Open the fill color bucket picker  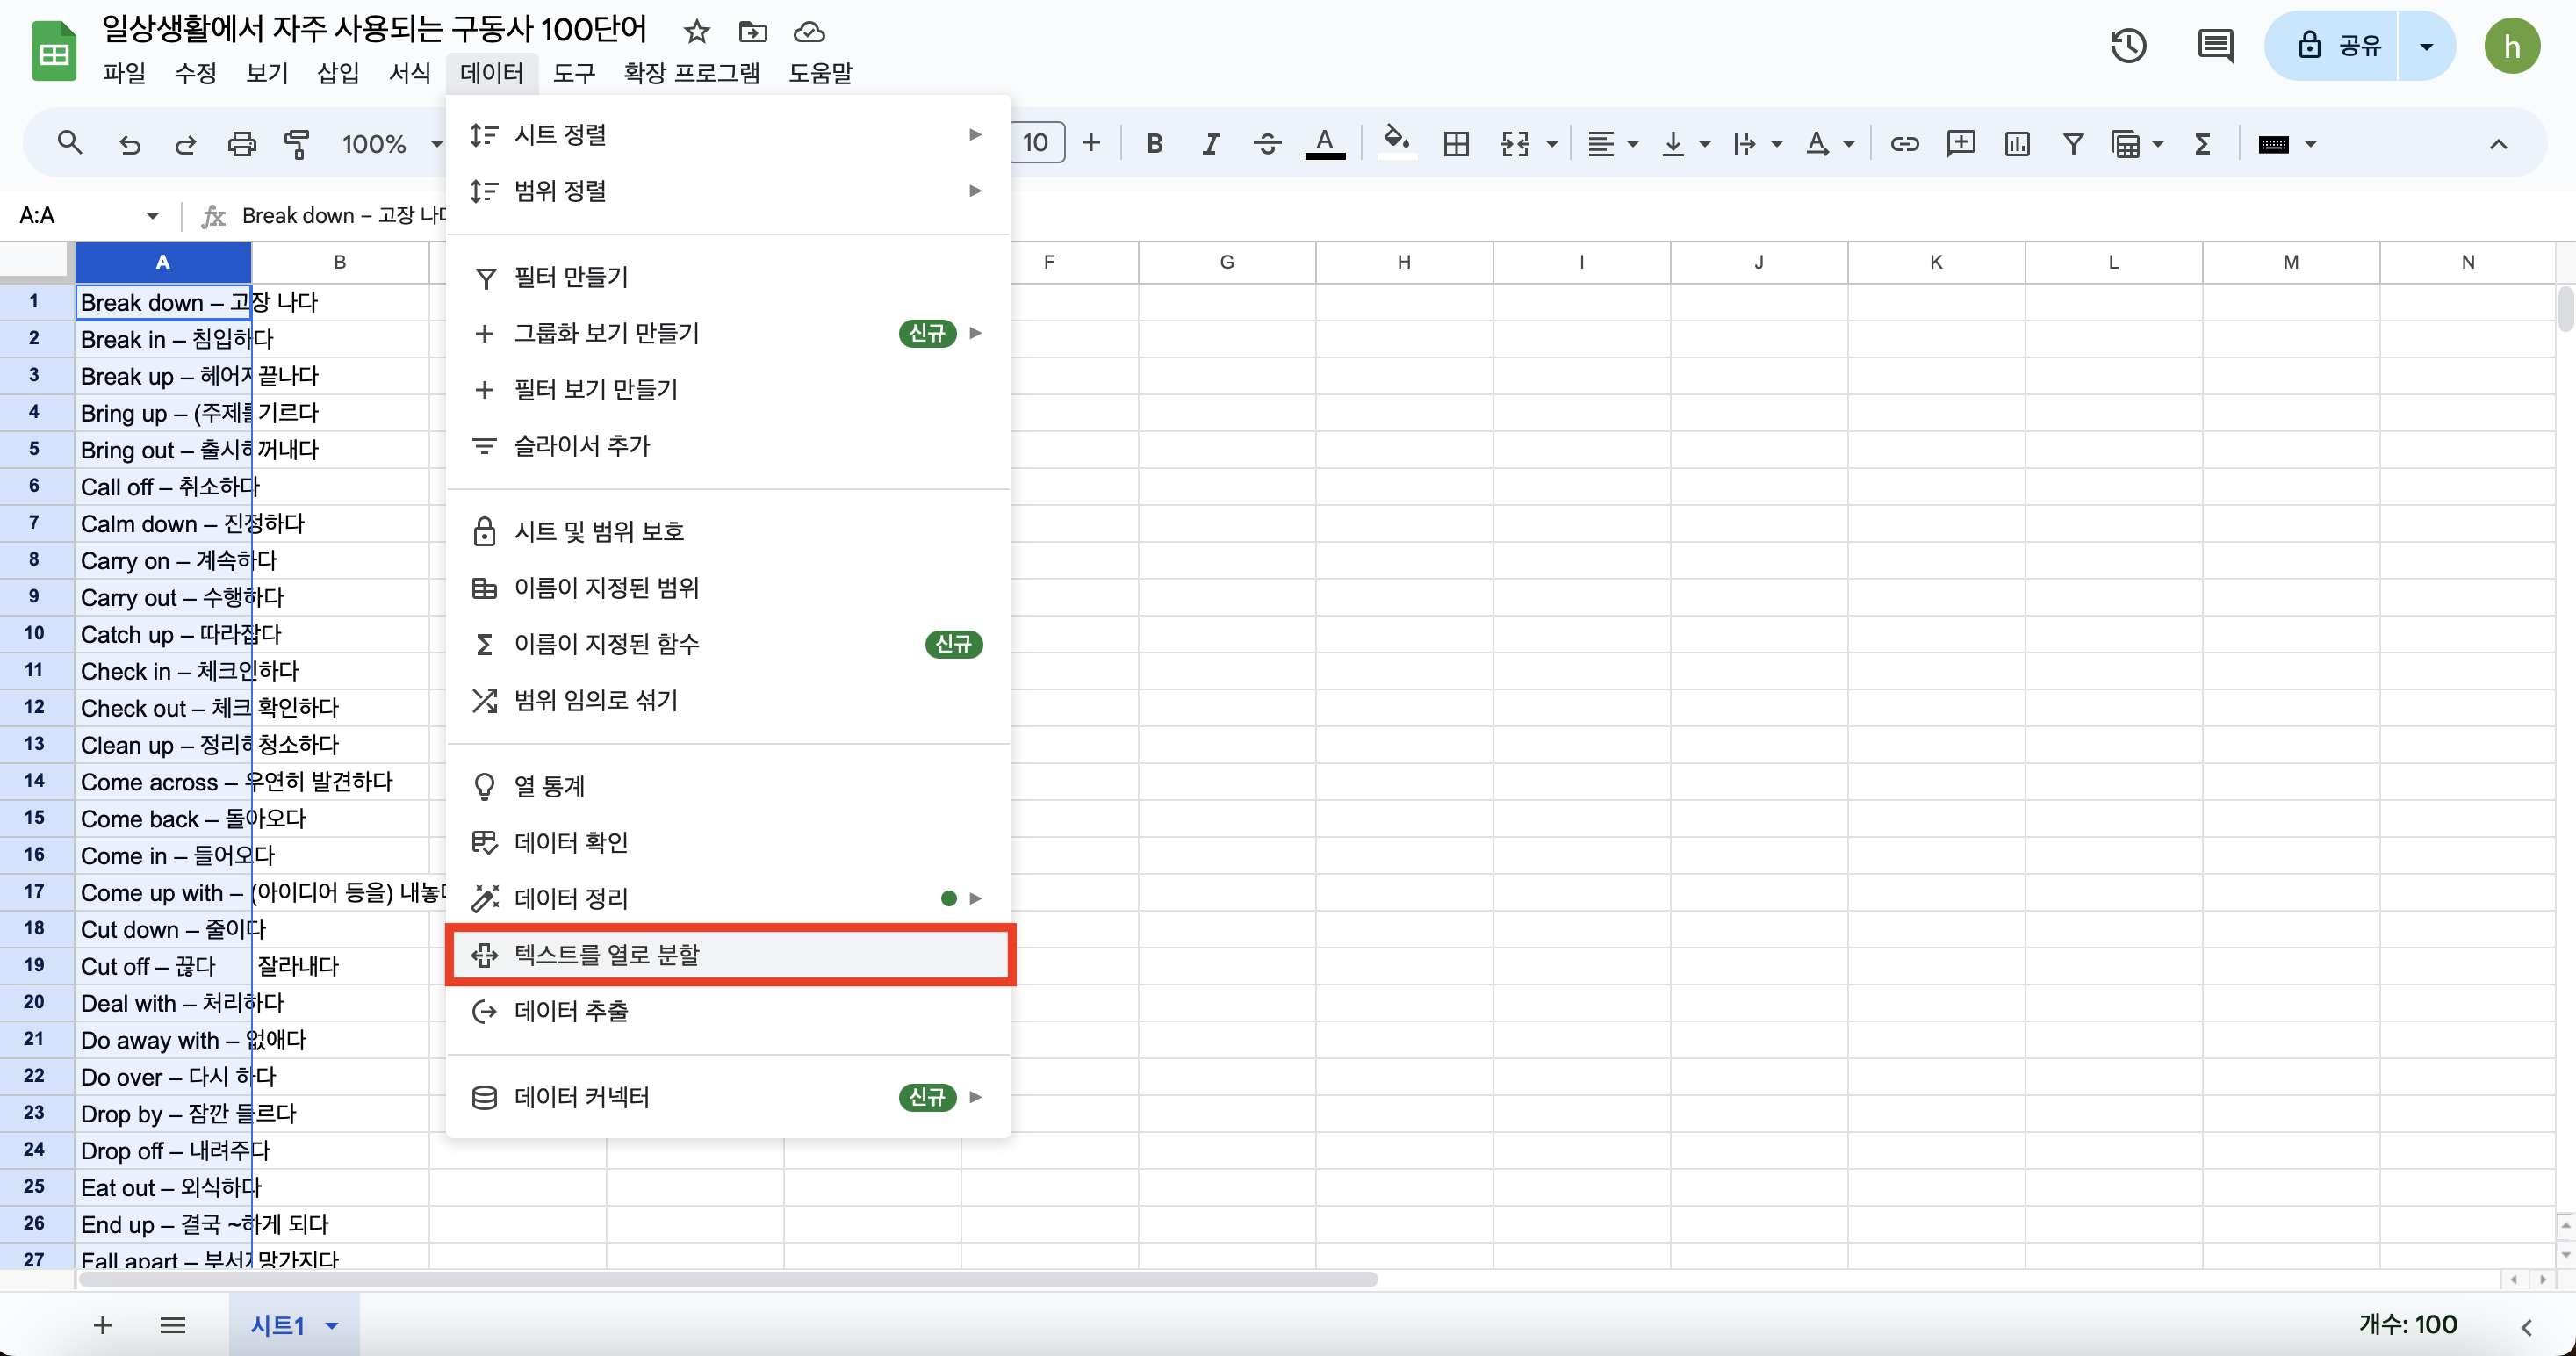1396,142
